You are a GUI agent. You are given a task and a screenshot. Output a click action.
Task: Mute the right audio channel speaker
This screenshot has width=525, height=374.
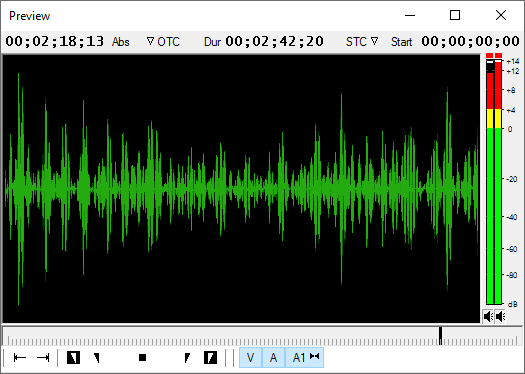[500, 316]
